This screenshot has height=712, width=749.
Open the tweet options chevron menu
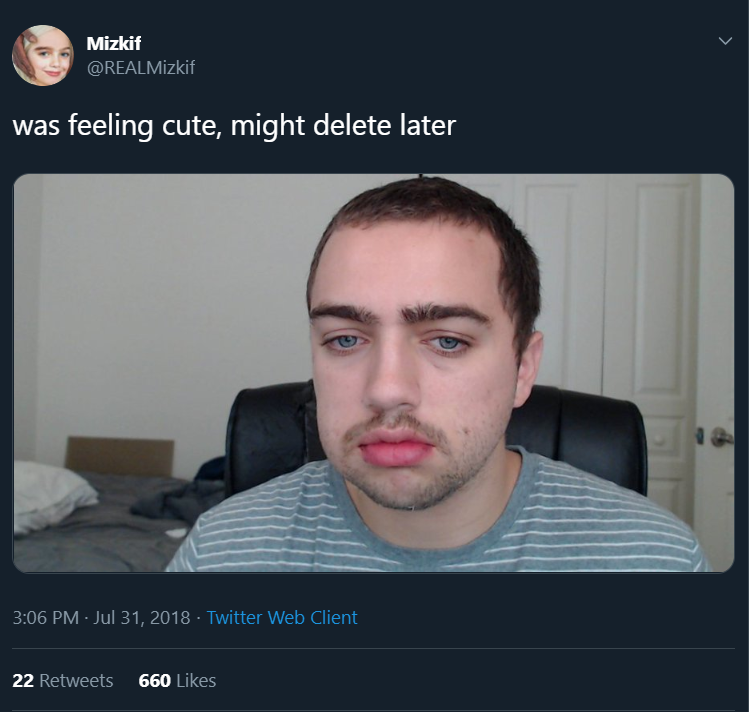click(725, 41)
